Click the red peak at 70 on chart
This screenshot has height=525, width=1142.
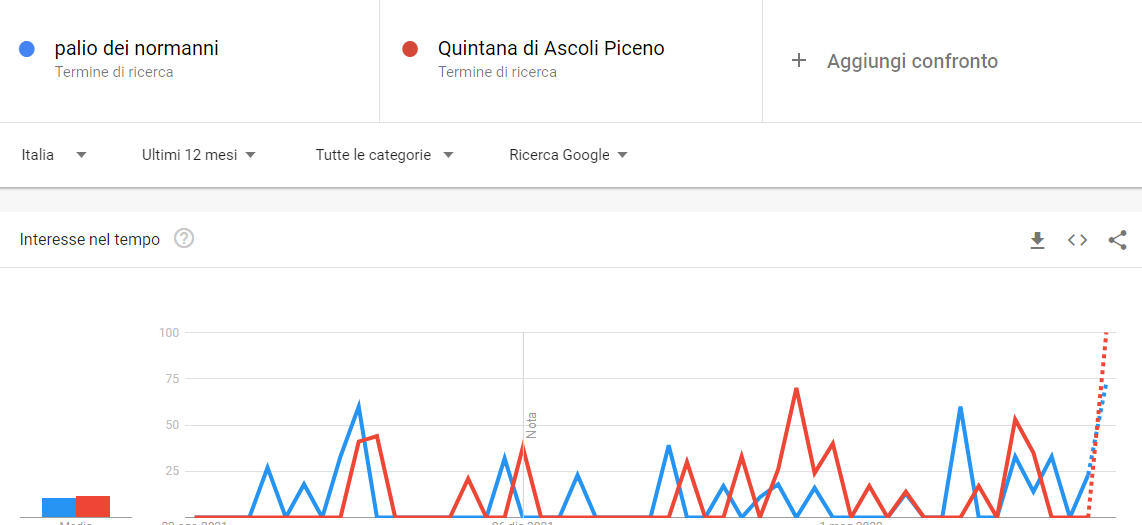[x=796, y=389]
